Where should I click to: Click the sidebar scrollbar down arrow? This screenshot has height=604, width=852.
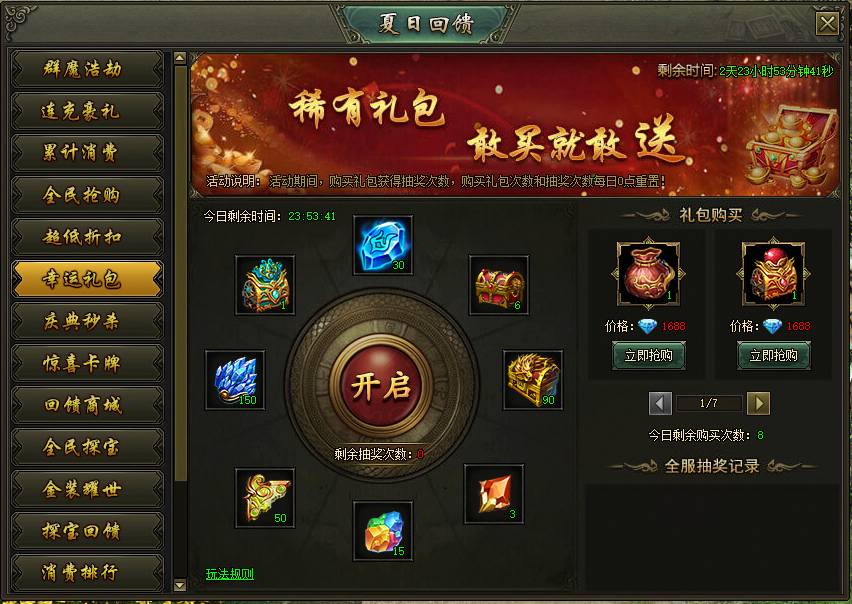click(x=180, y=585)
